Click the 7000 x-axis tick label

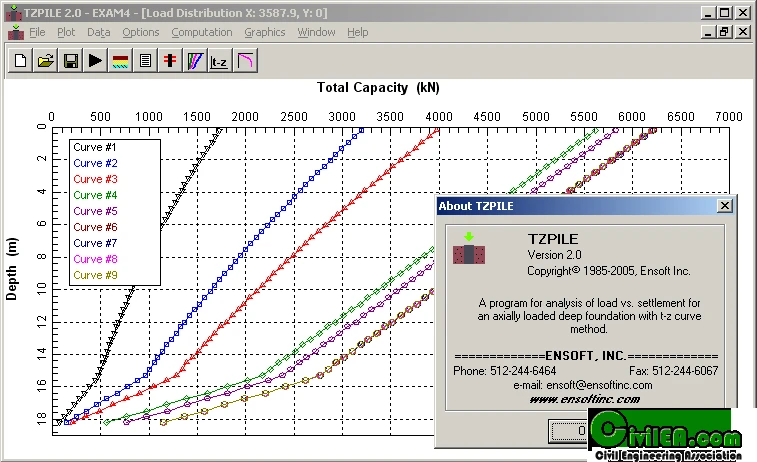click(729, 117)
